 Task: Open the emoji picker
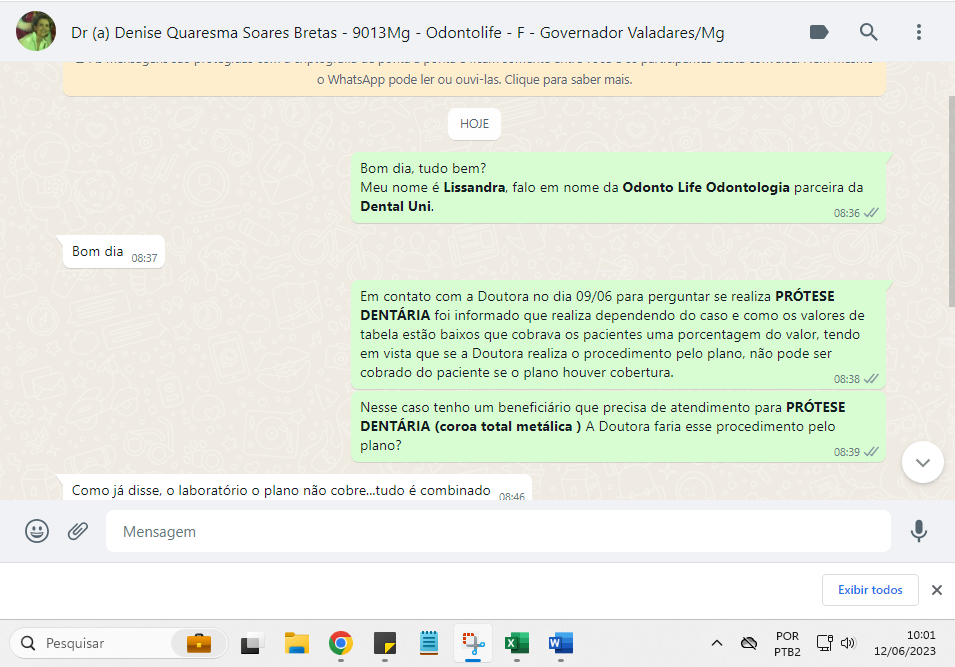pos(37,531)
